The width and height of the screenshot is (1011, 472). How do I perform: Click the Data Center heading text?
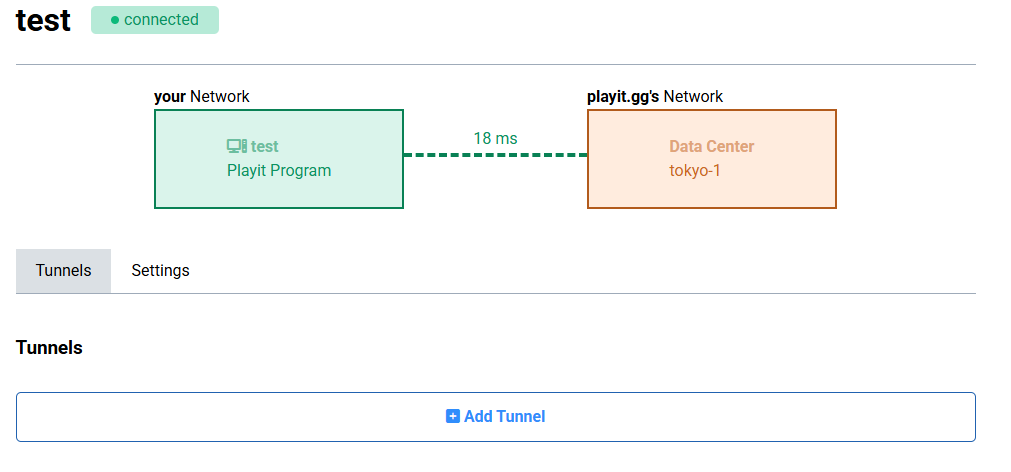tap(712, 146)
